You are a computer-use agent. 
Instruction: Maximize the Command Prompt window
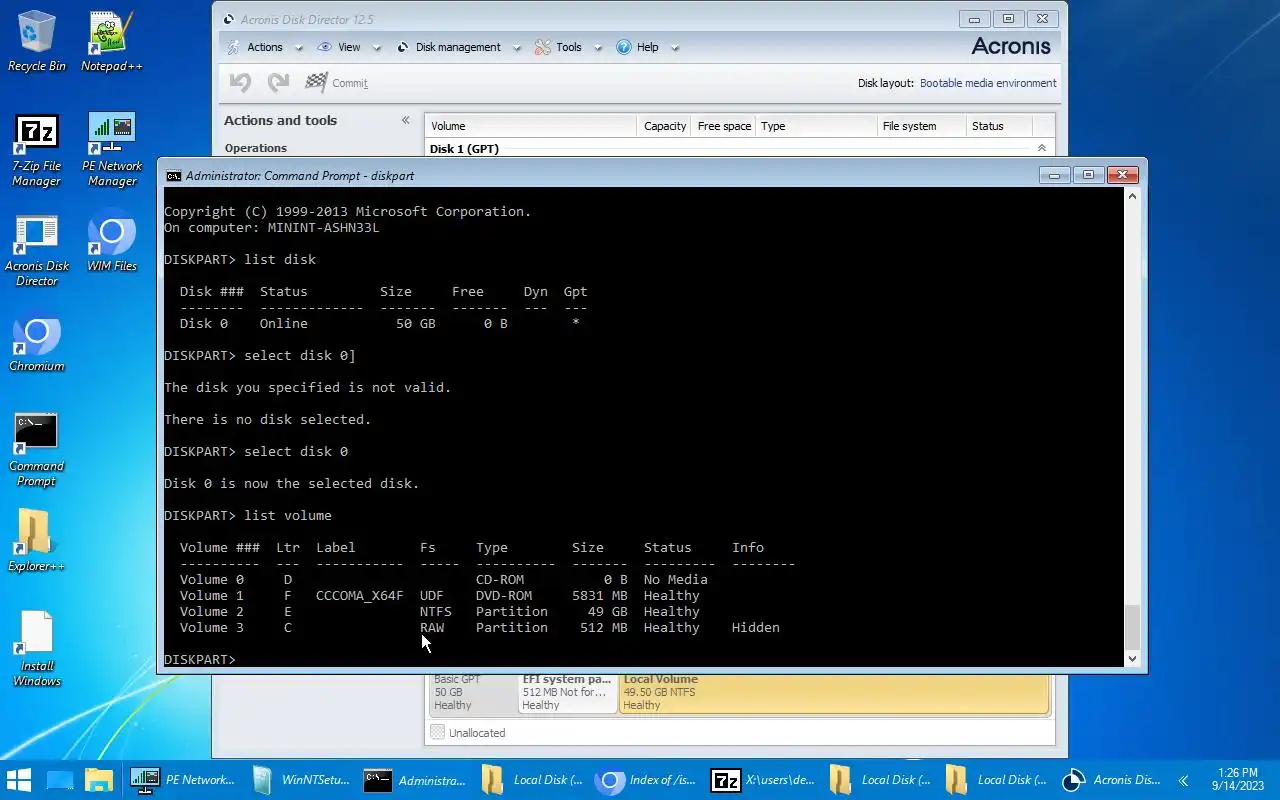pyautogui.click(x=1088, y=175)
